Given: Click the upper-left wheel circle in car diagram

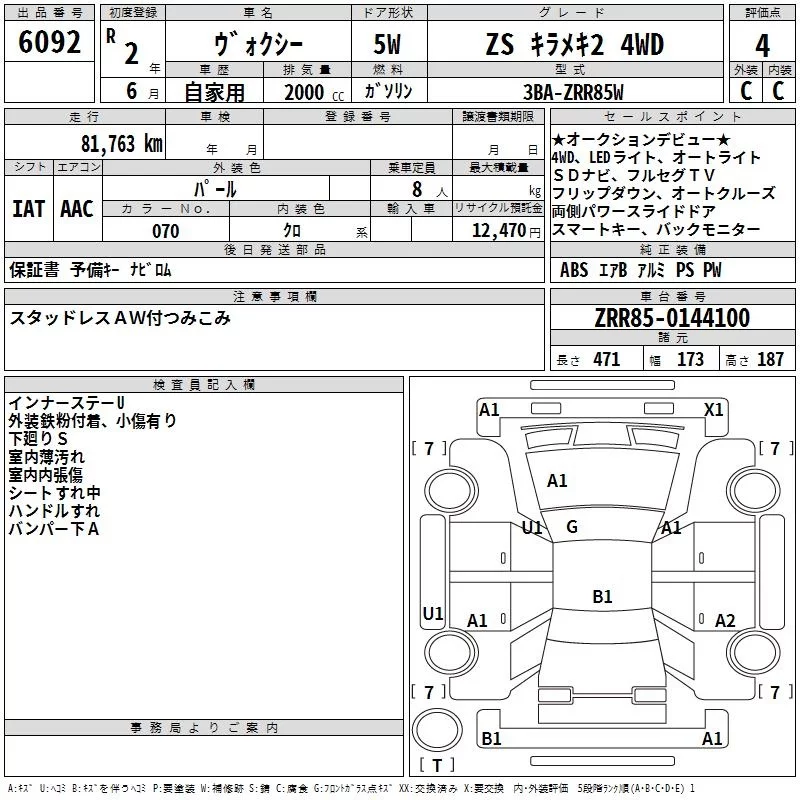Looking at the screenshot, I should point(451,490).
